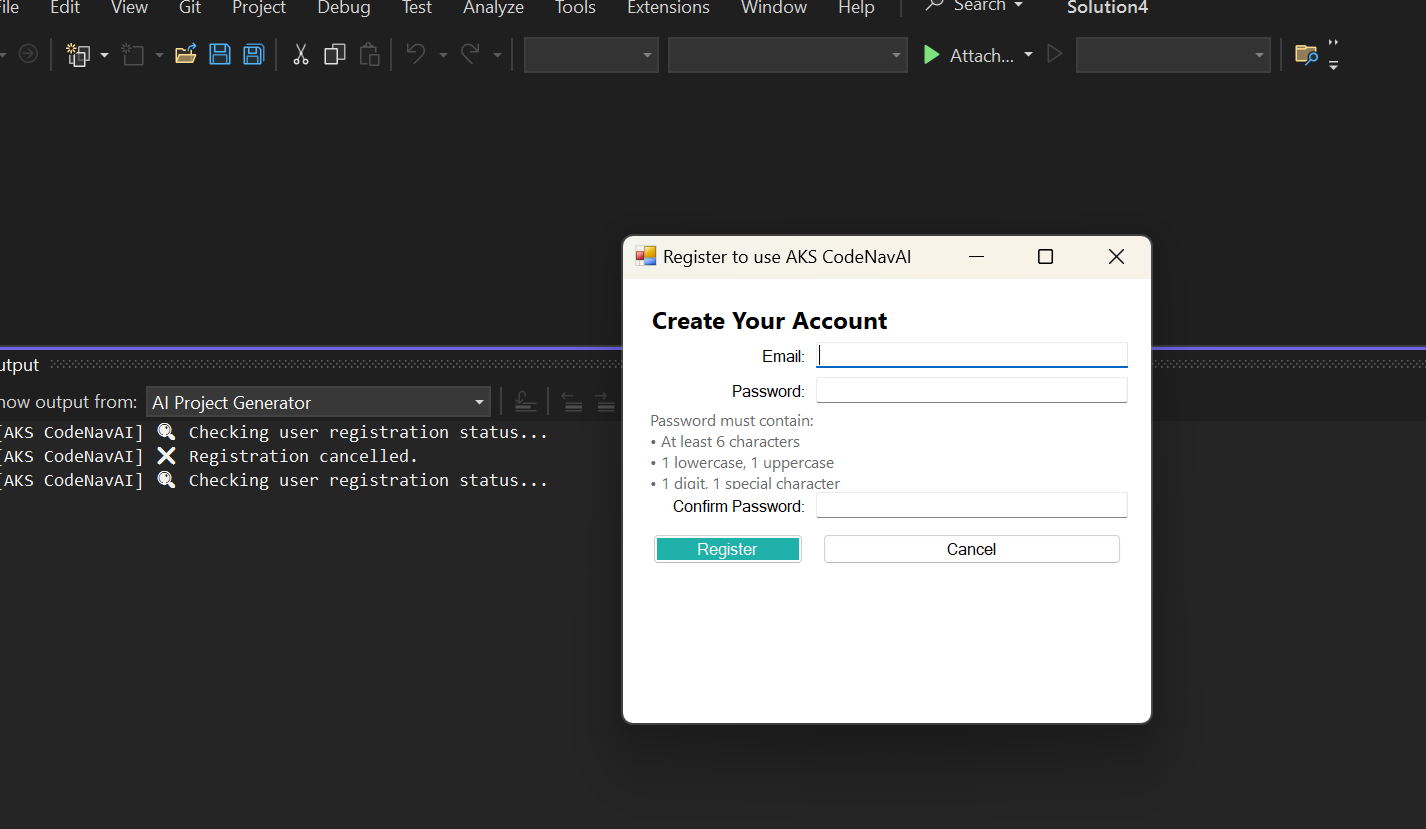Expand the New Project dropdown arrow

pos(104,55)
